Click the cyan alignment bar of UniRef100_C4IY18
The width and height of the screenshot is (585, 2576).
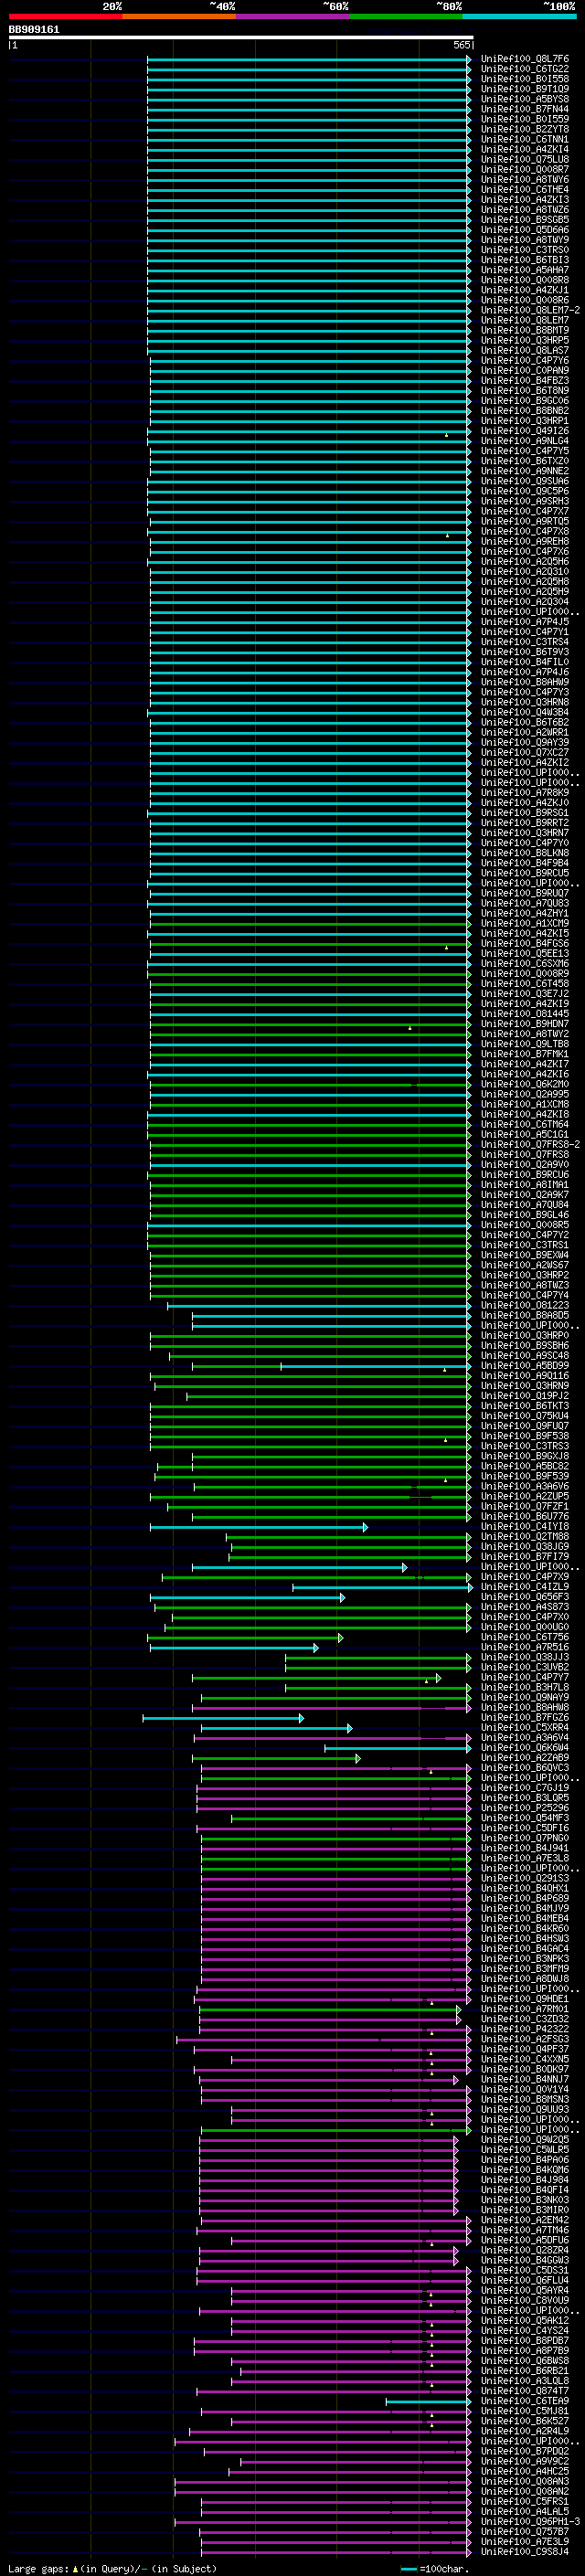pyautogui.click(x=259, y=1527)
